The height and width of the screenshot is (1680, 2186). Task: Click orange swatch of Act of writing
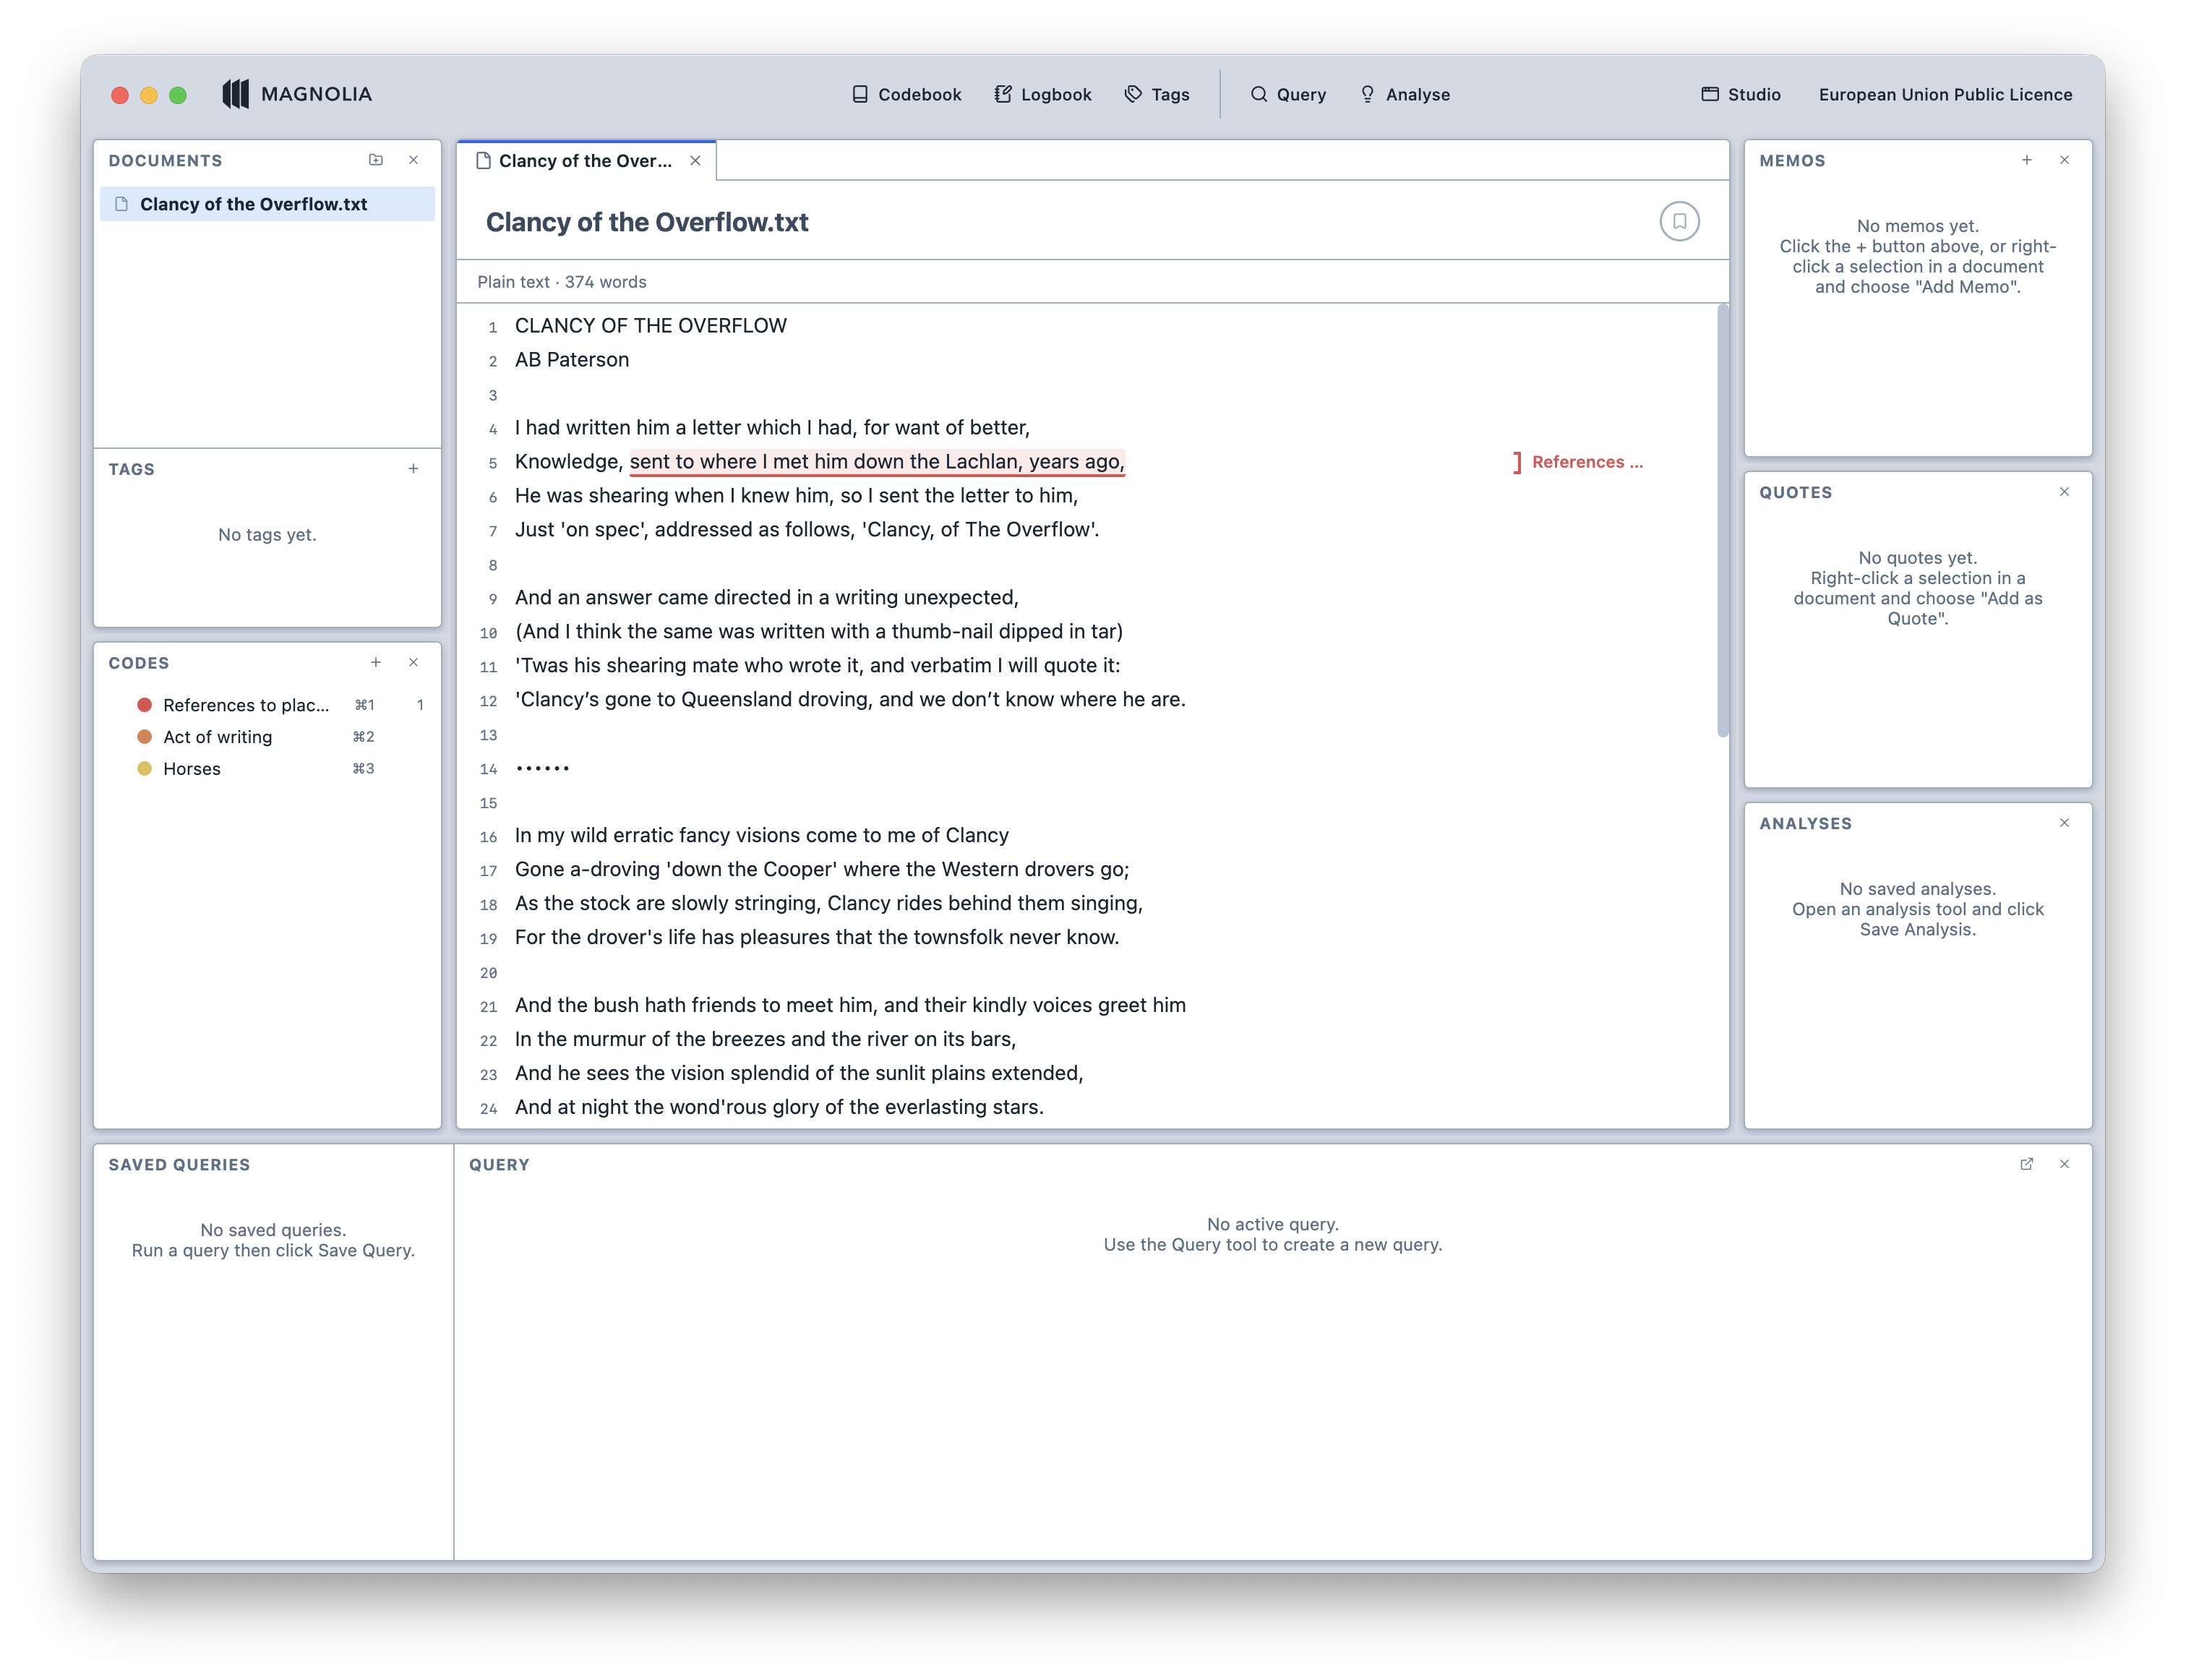[144, 737]
